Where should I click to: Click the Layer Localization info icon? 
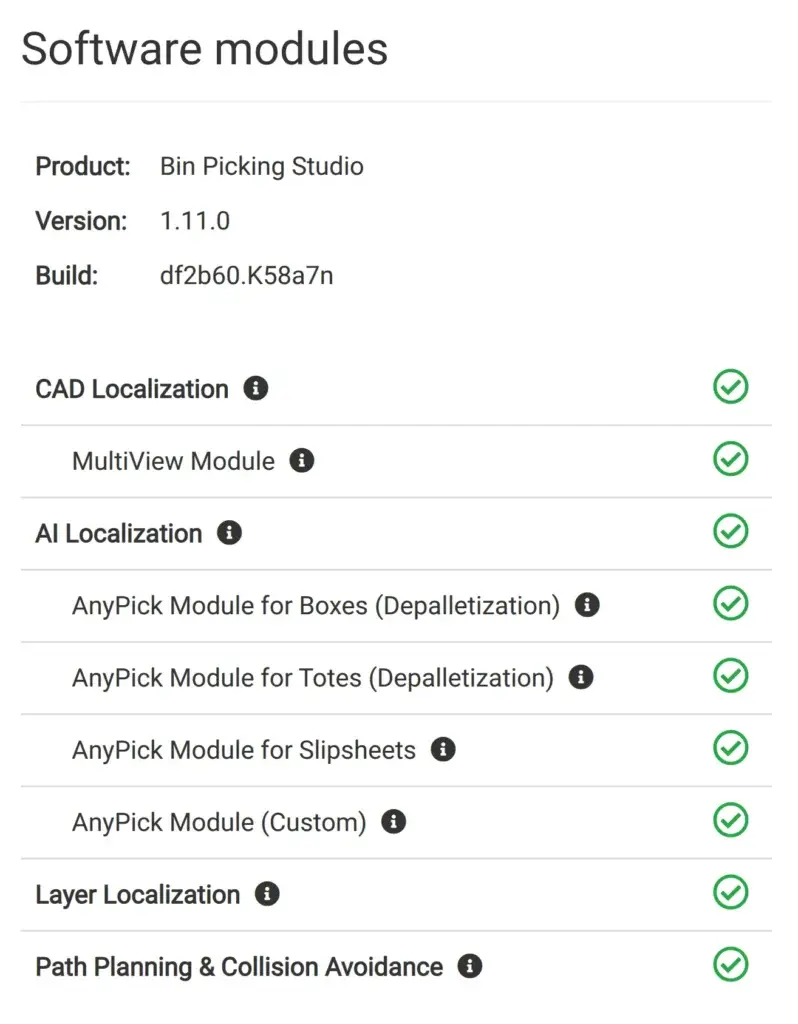tap(267, 894)
